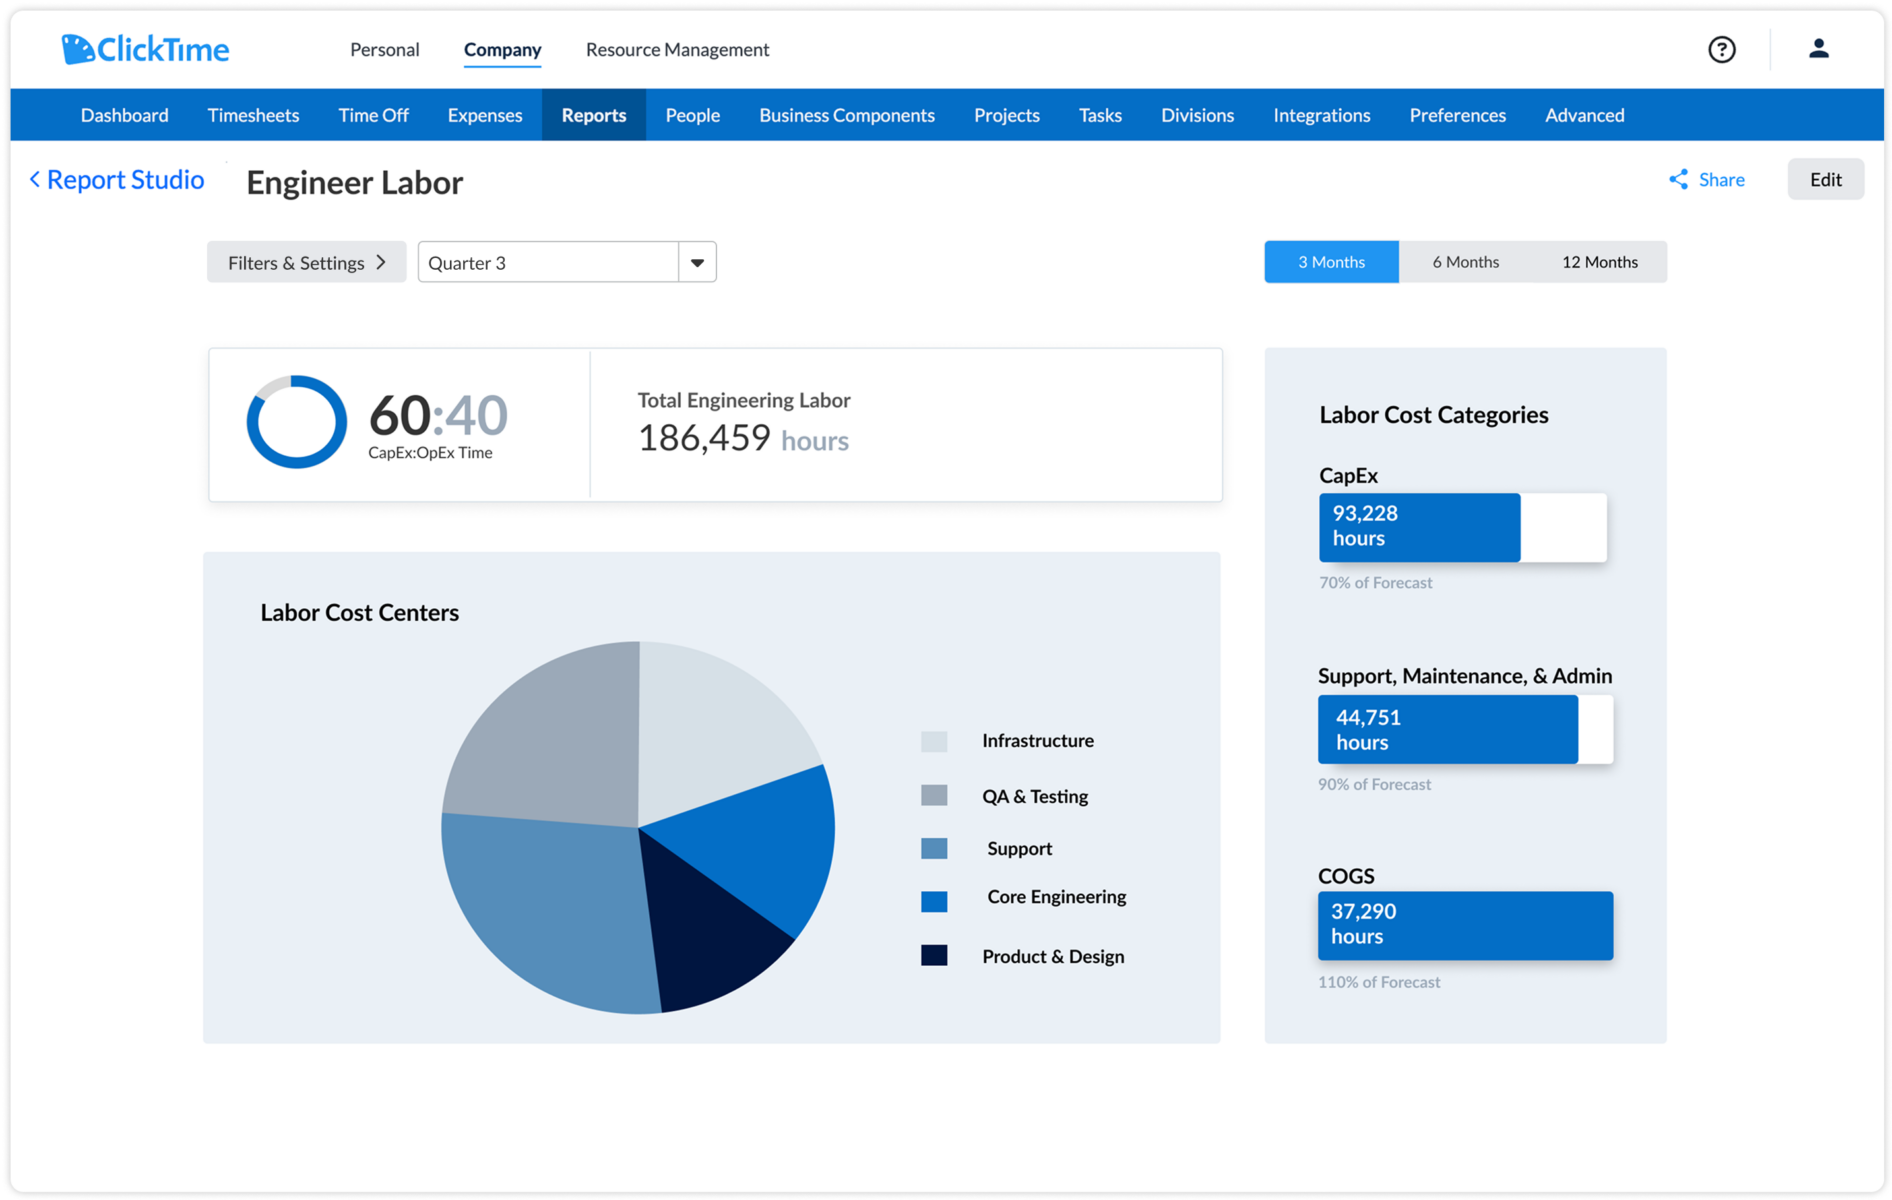Click the Edit button
1892x1200 pixels.
pyautogui.click(x=1825, y=180)
